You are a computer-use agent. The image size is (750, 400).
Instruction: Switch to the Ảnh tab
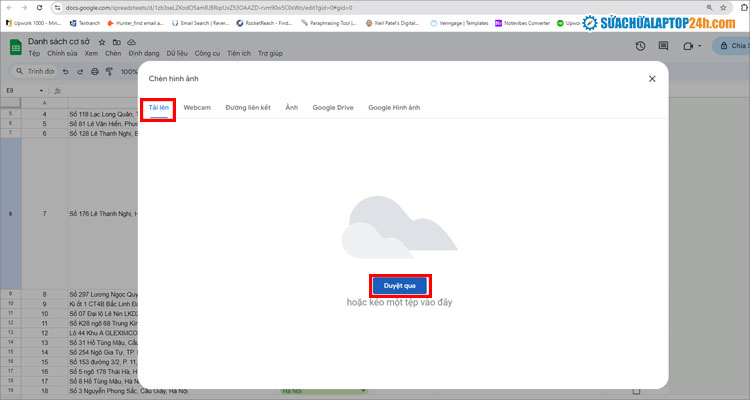(291, 107)
